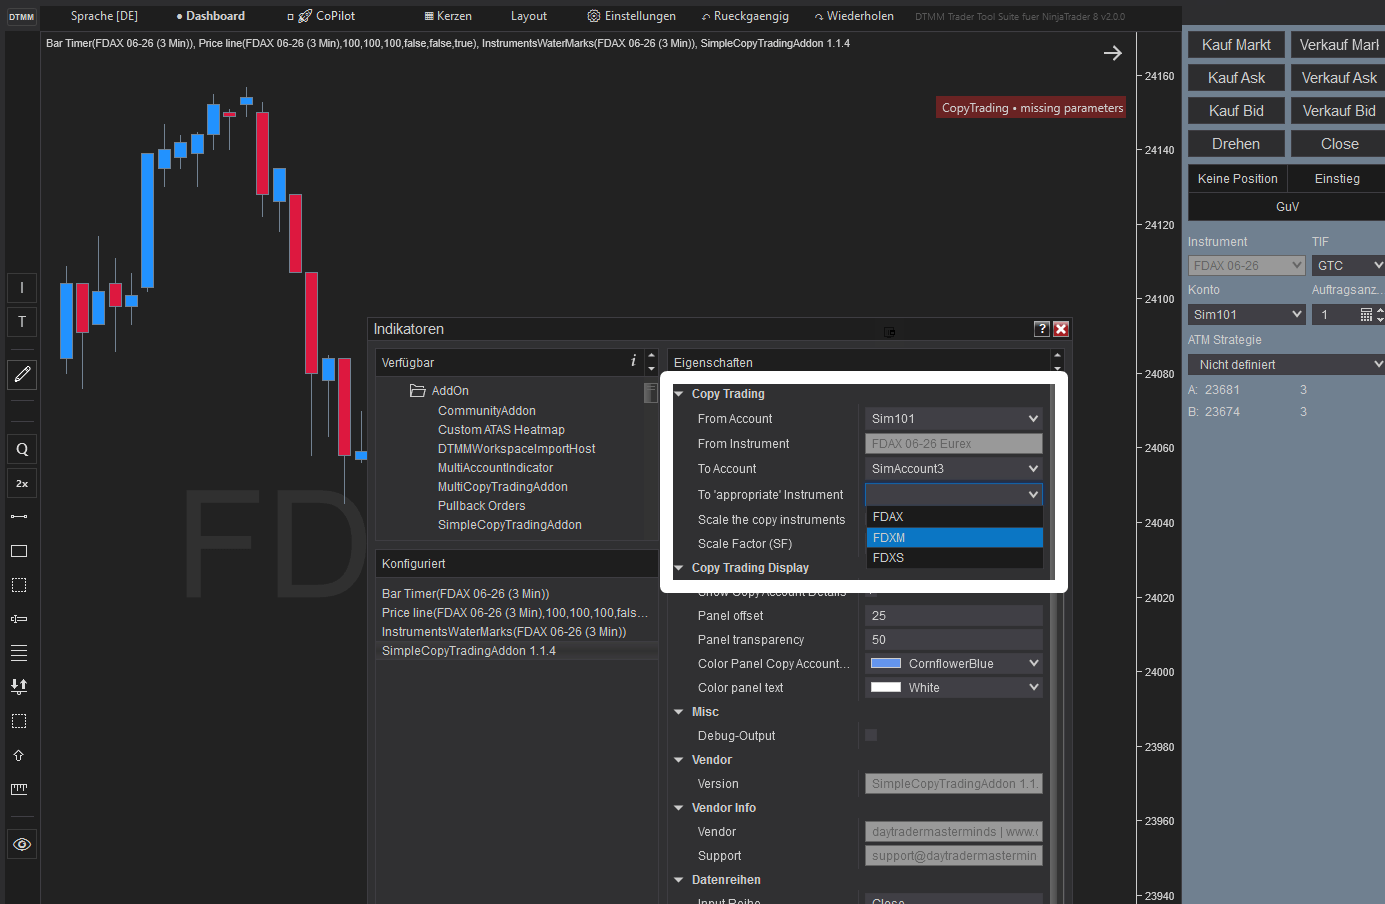Select the Rectangle drawing tool

[21, 550]
